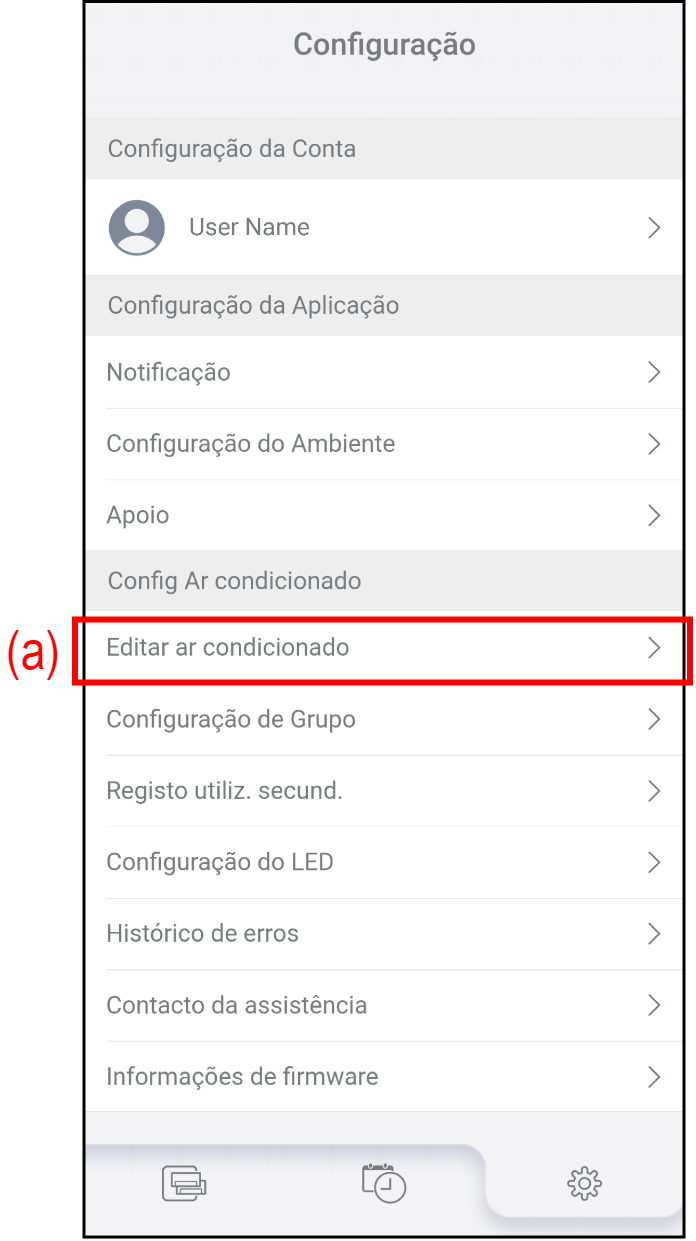
Task: Choose Configuração do LED
Action: tap(220, 862)
